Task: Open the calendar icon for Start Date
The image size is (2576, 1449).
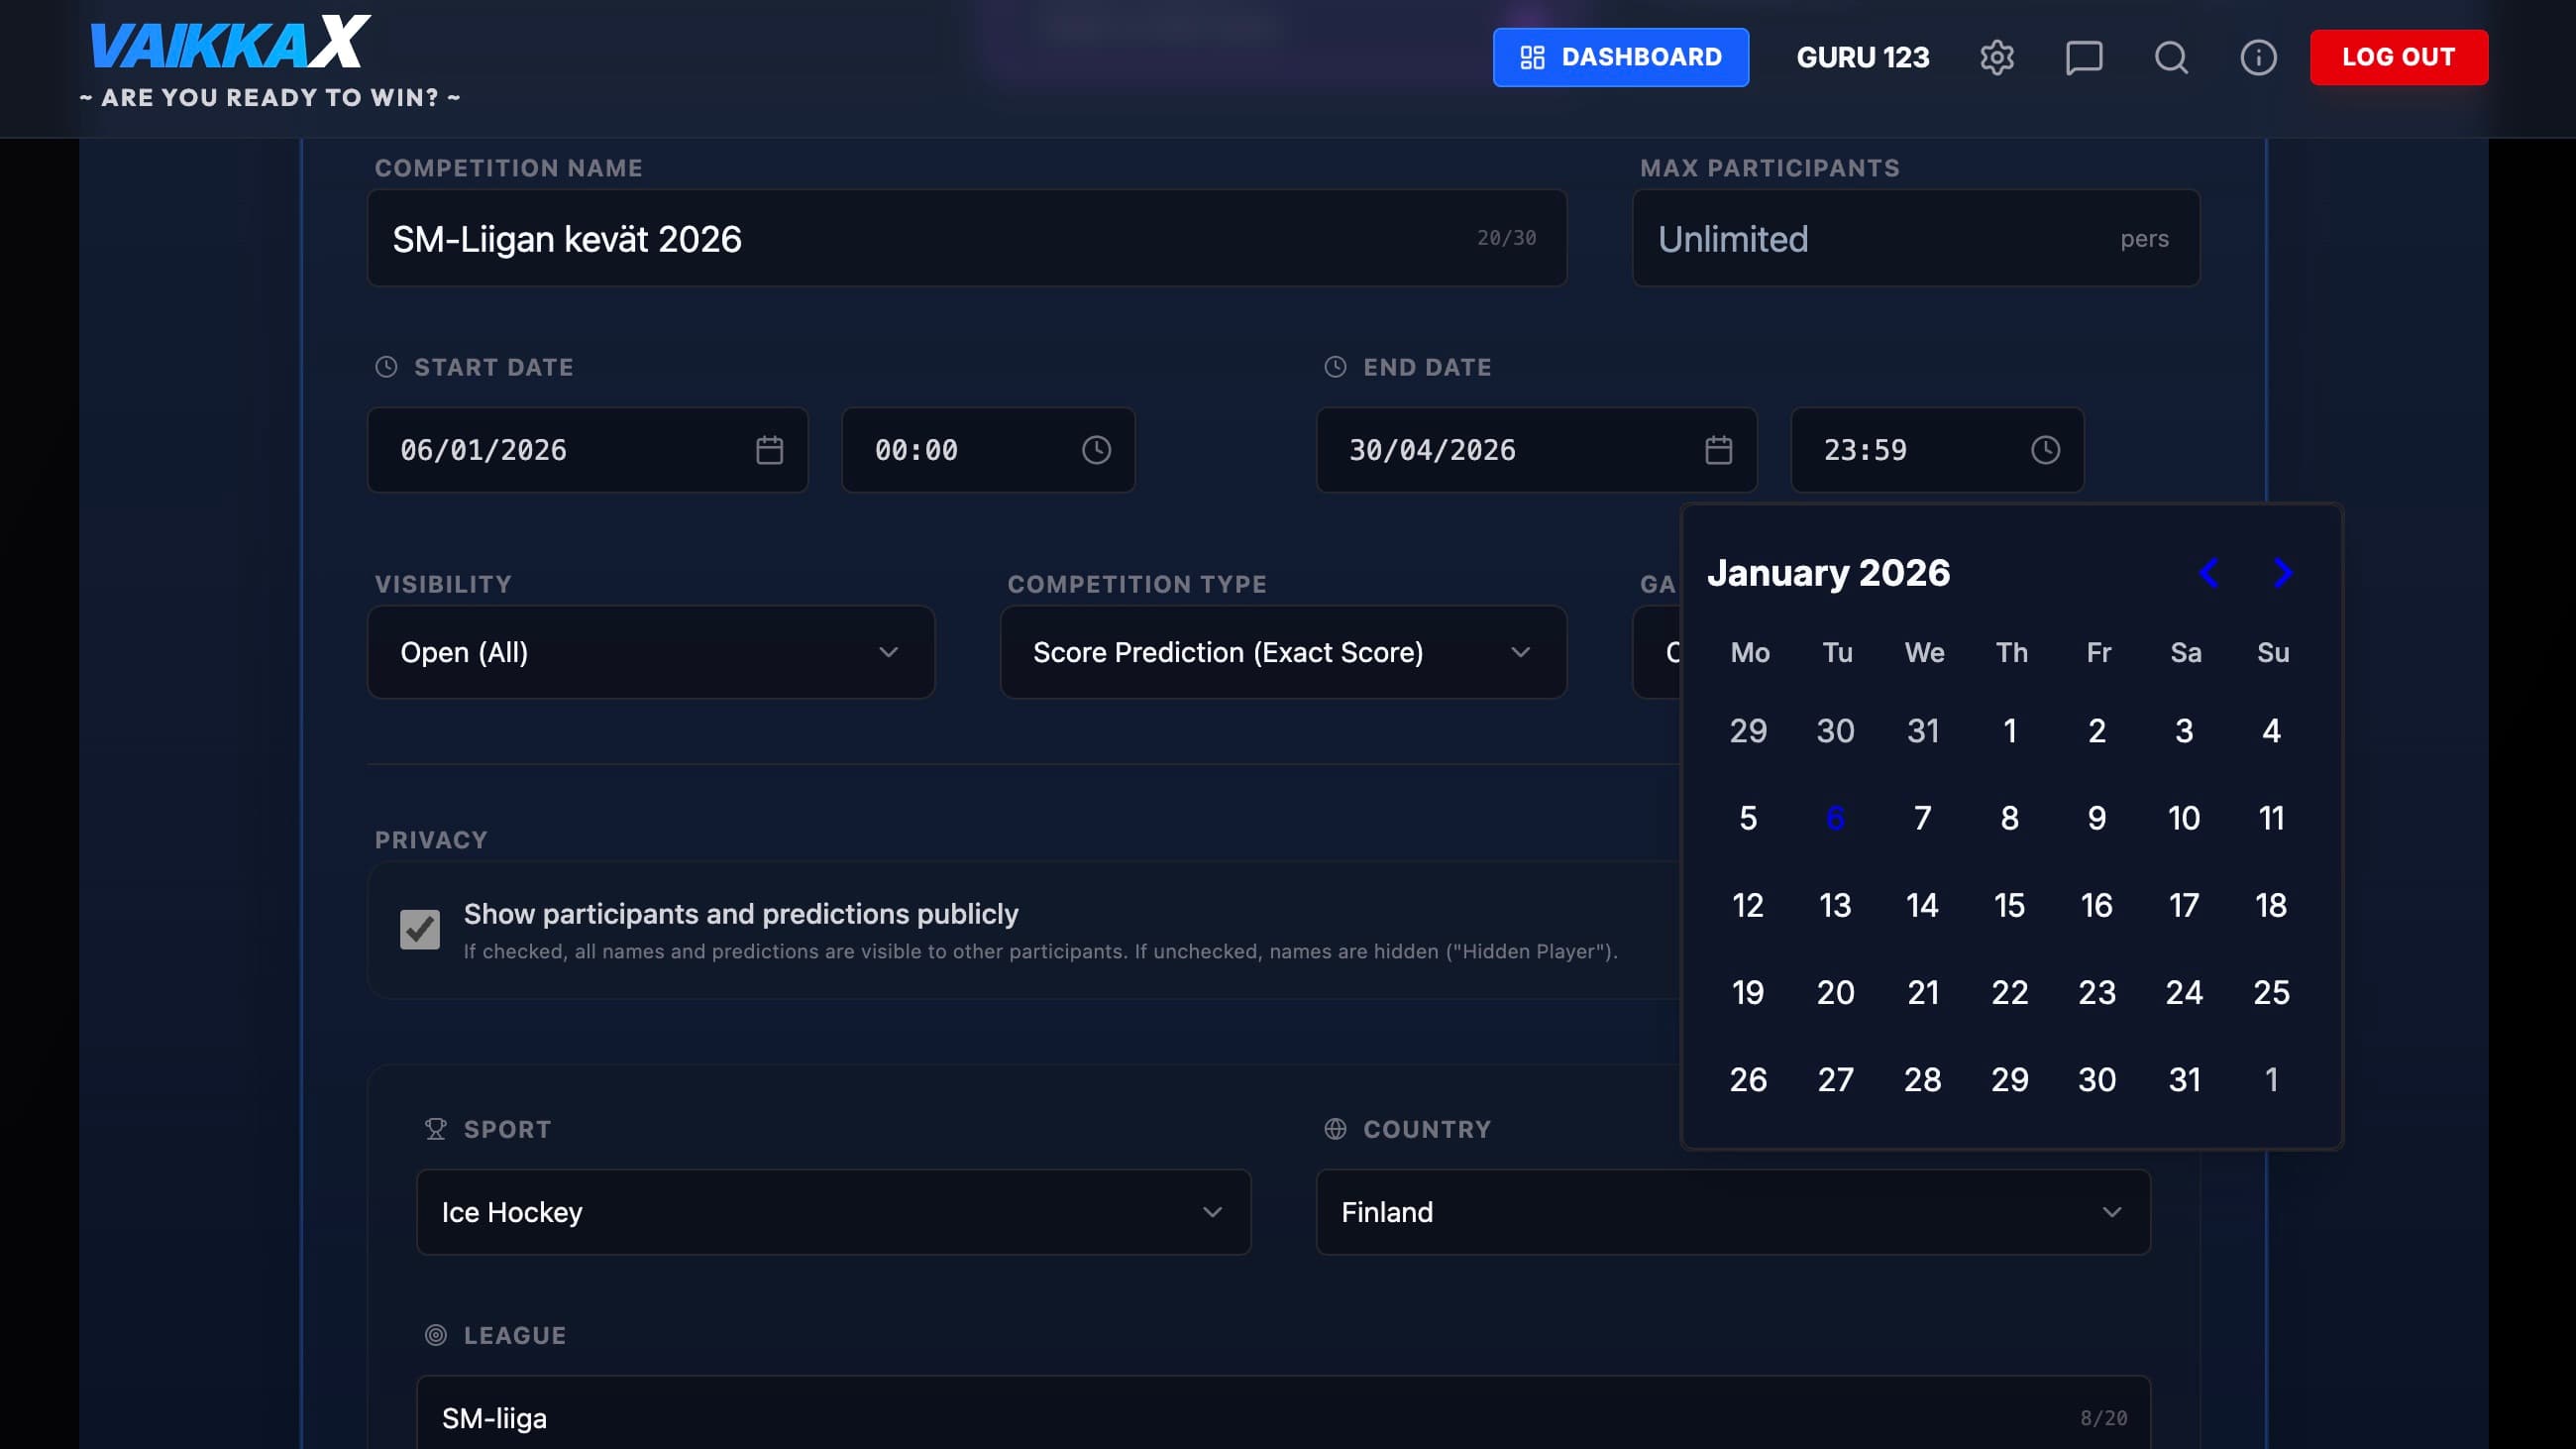Action: [768, 450]
